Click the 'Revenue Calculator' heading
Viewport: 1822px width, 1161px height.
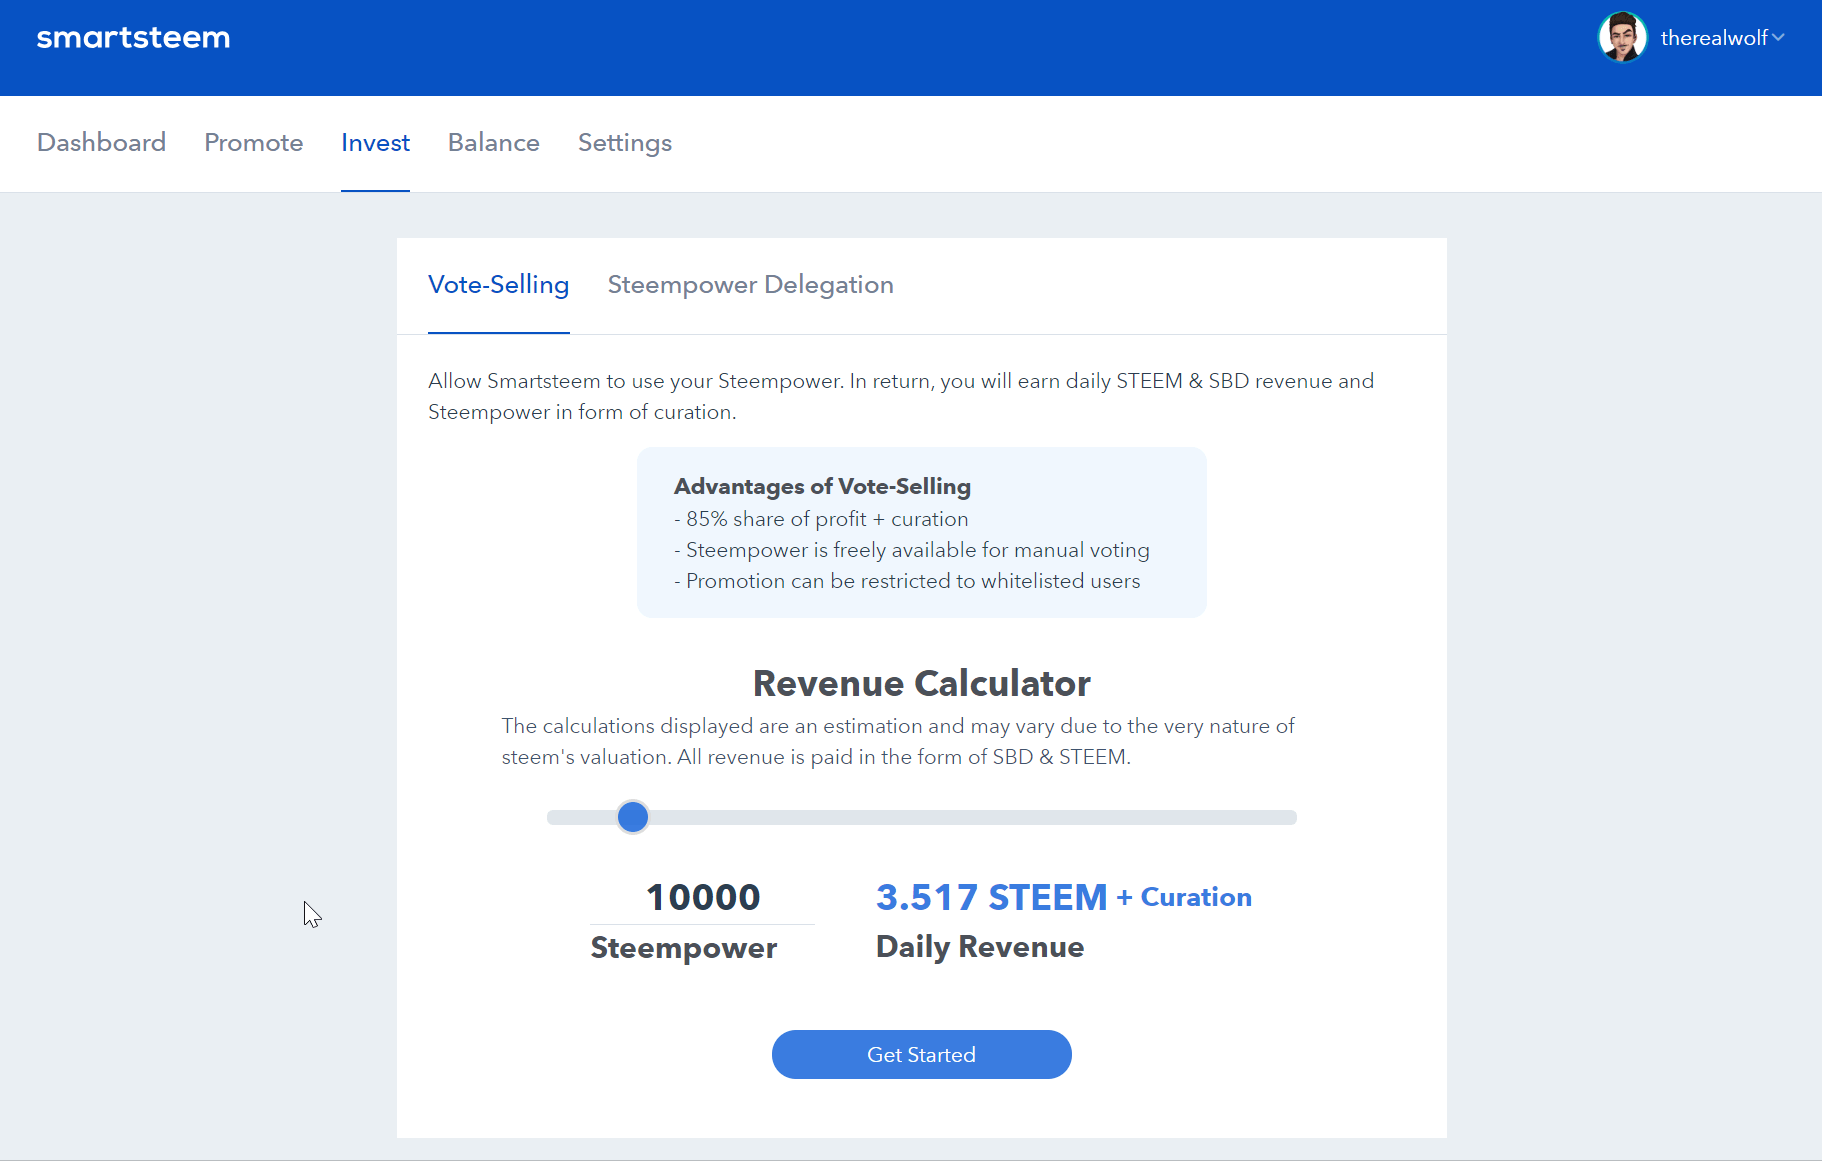pos(921,683)
